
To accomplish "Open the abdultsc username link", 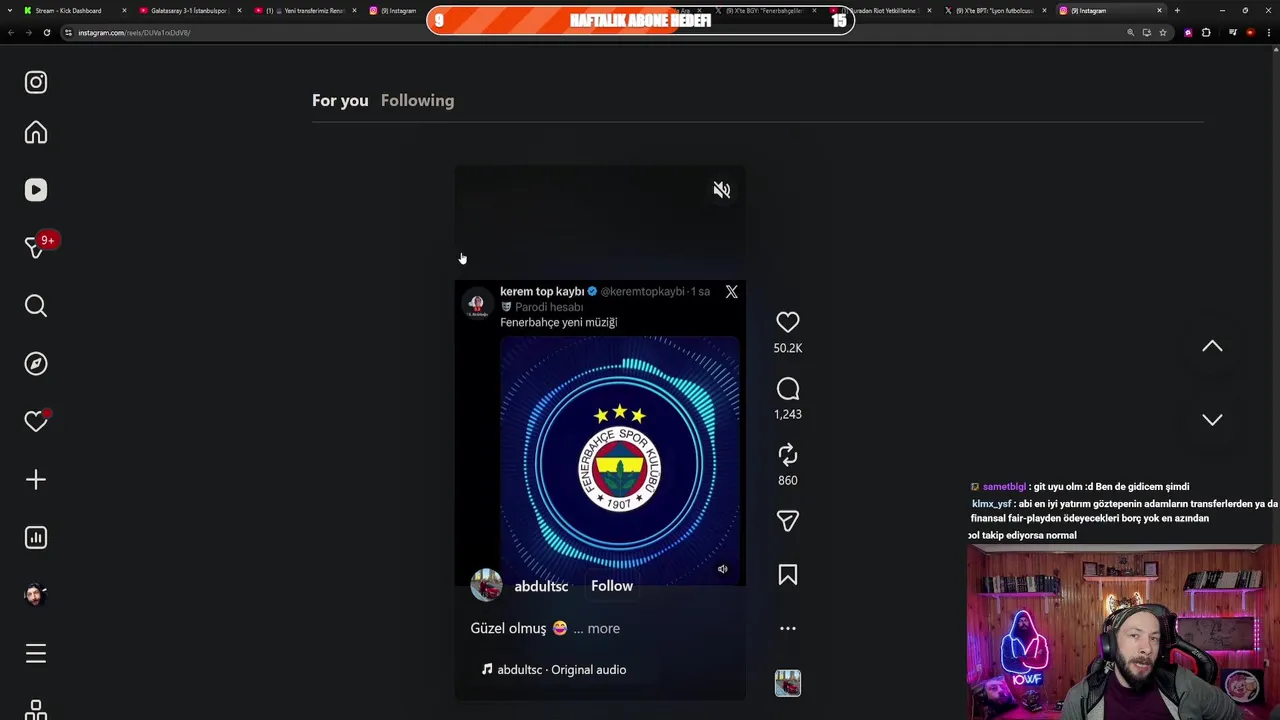I will tap(541, 586).
